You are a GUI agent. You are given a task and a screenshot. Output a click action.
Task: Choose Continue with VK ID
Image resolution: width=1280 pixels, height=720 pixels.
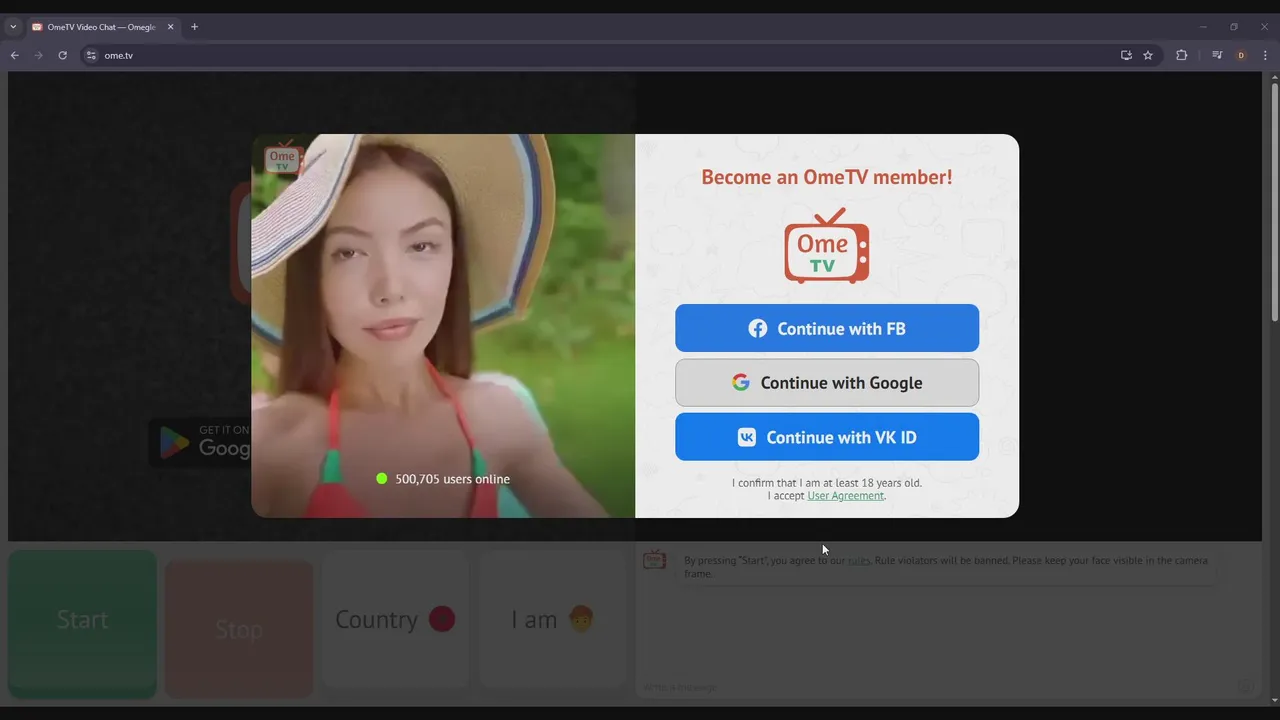827,437
